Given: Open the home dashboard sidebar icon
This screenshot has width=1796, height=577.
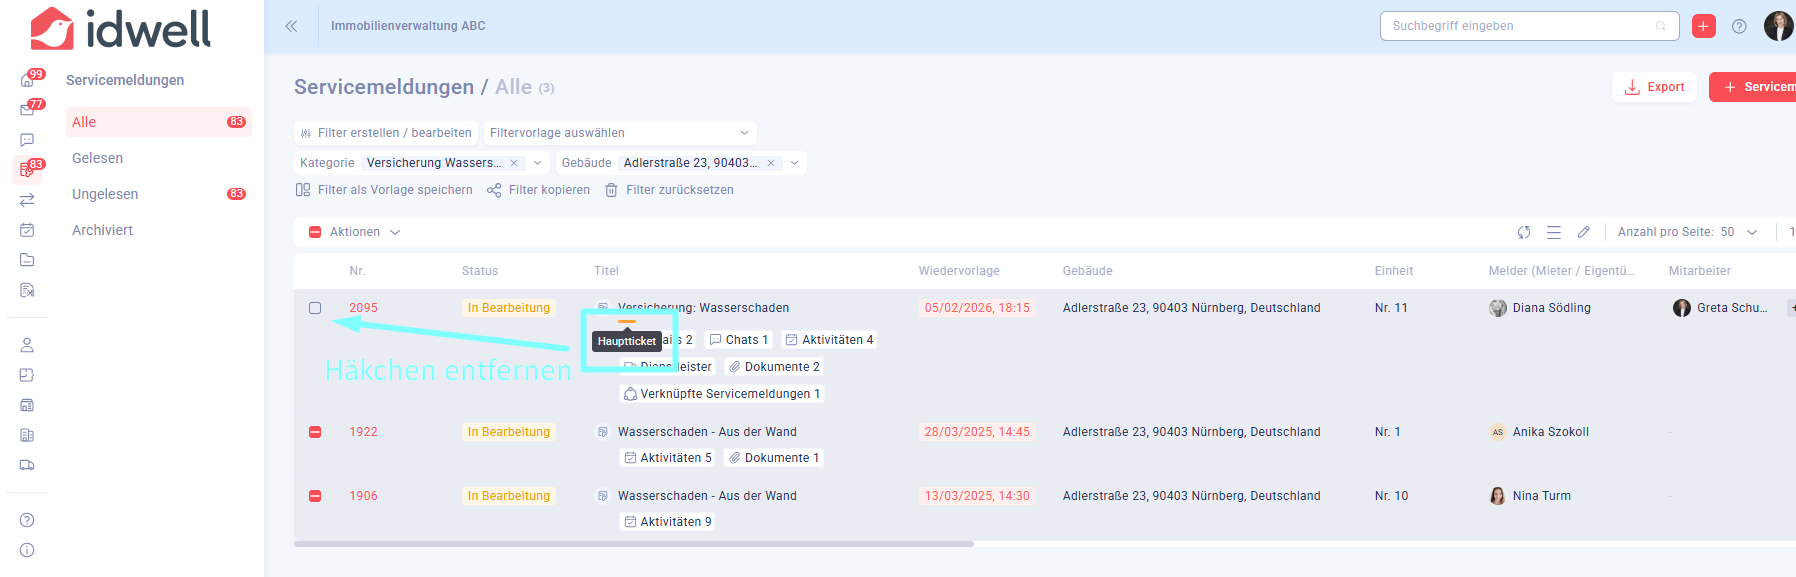Looking at the screenshot, I should [27, 80].
